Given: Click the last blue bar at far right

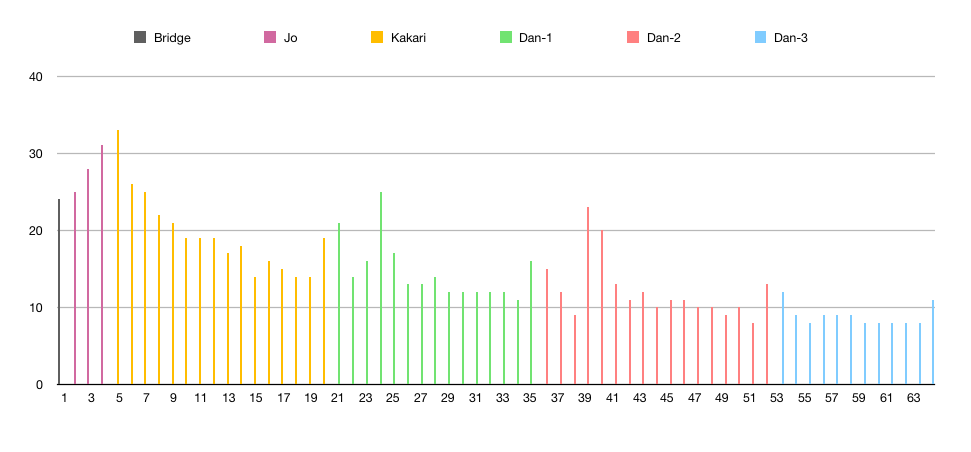Looking at the screenshot, I should (x=933, y=342).
